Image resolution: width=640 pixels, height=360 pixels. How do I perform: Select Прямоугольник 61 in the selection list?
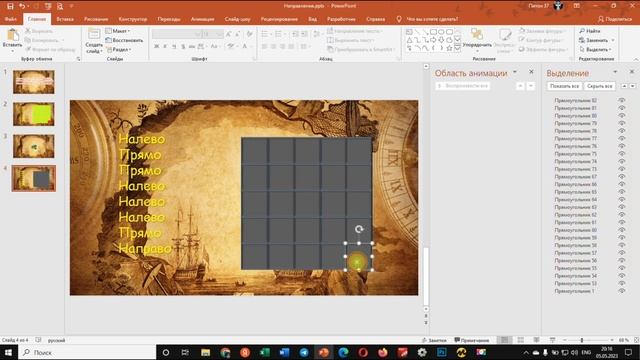point(576,222)
